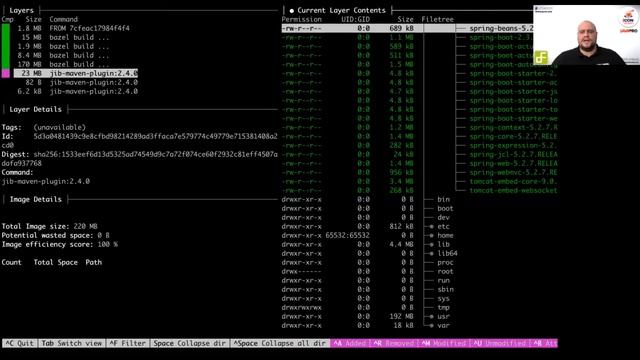The height and width of the screenshot is (360, 640).
Task: Expand the lib64 directory node
Action: (431, 253)
